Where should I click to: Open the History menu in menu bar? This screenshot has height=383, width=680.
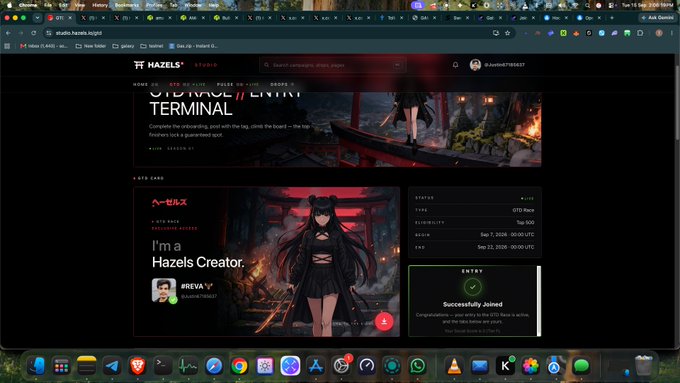tap(100, 5)
